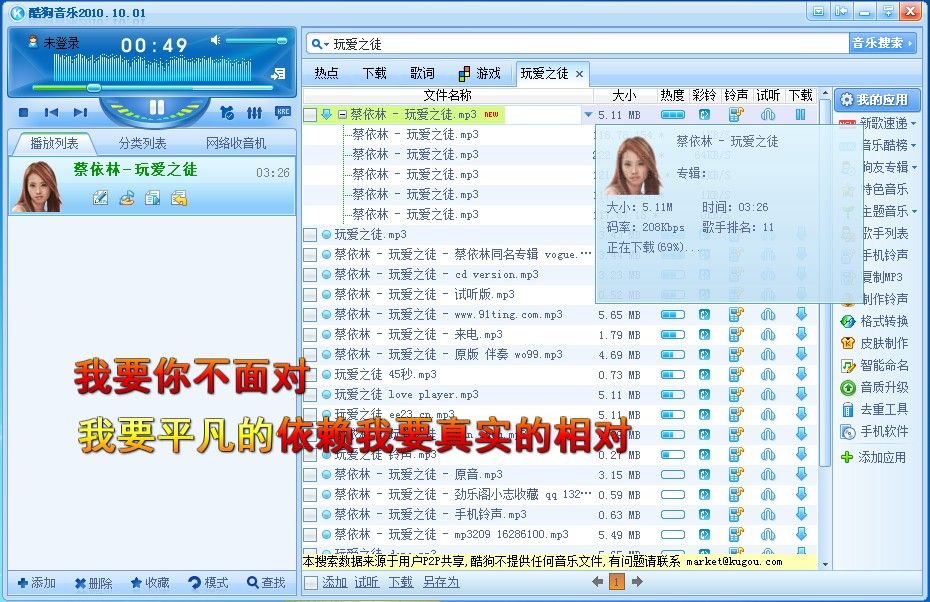Skip to the next track
The image size is (930, 602).
point(80,112)
